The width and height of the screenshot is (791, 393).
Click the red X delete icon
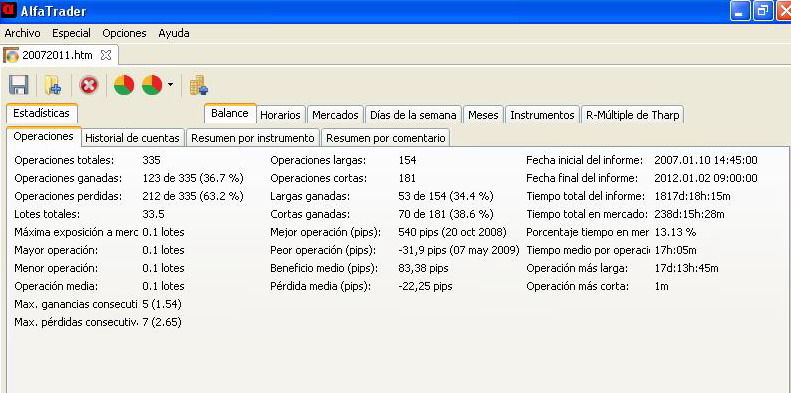(x=89, y=85)
